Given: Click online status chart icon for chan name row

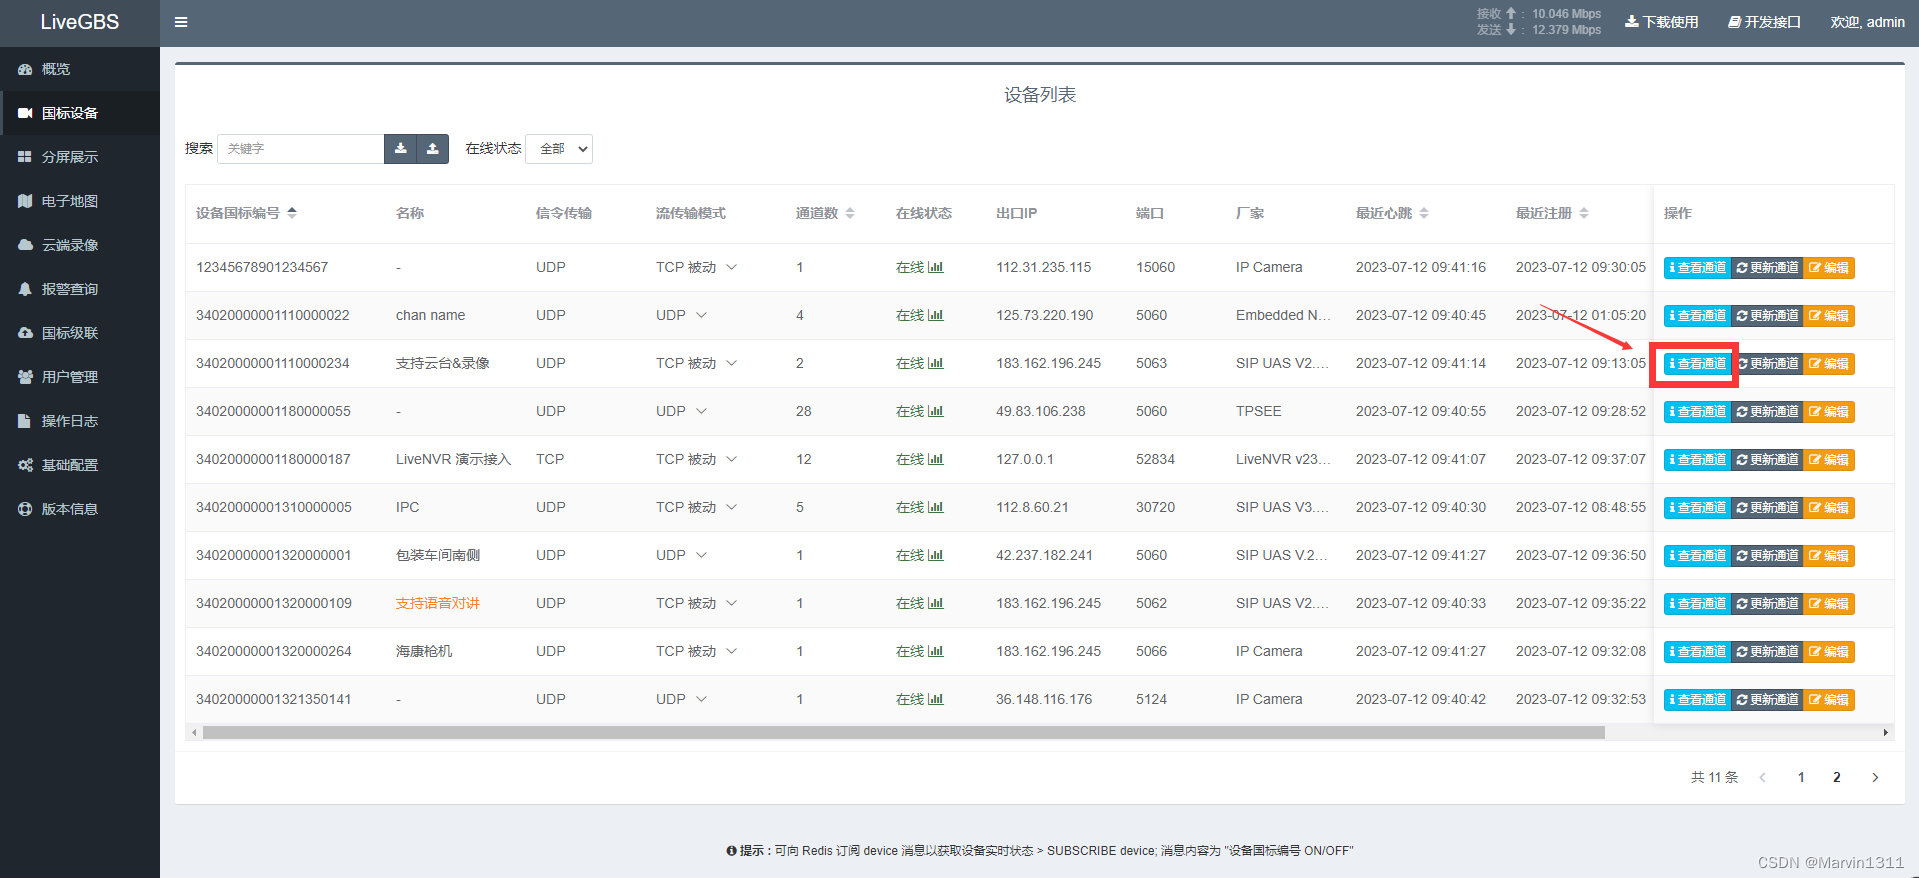Looking at the screenshot, I should 936,315.
